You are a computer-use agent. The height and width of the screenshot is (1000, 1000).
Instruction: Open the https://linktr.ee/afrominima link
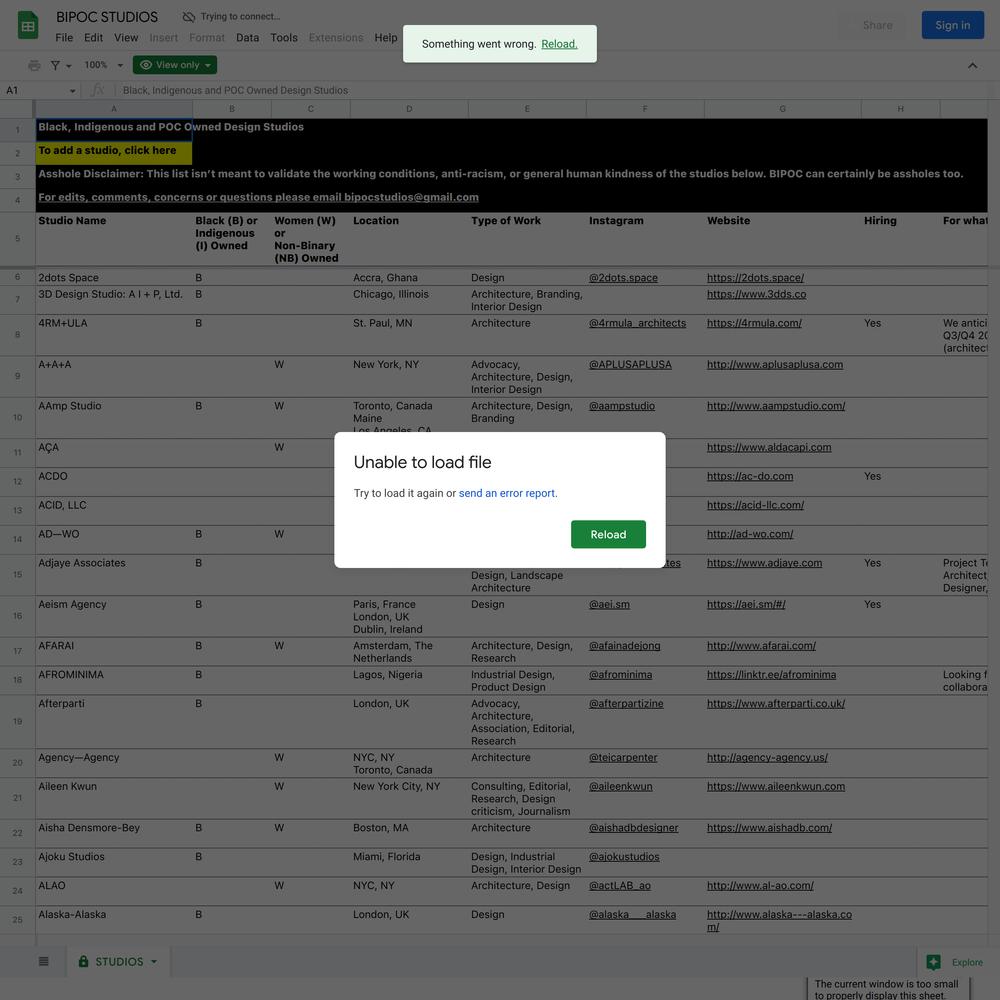click(x=772, y=675)
